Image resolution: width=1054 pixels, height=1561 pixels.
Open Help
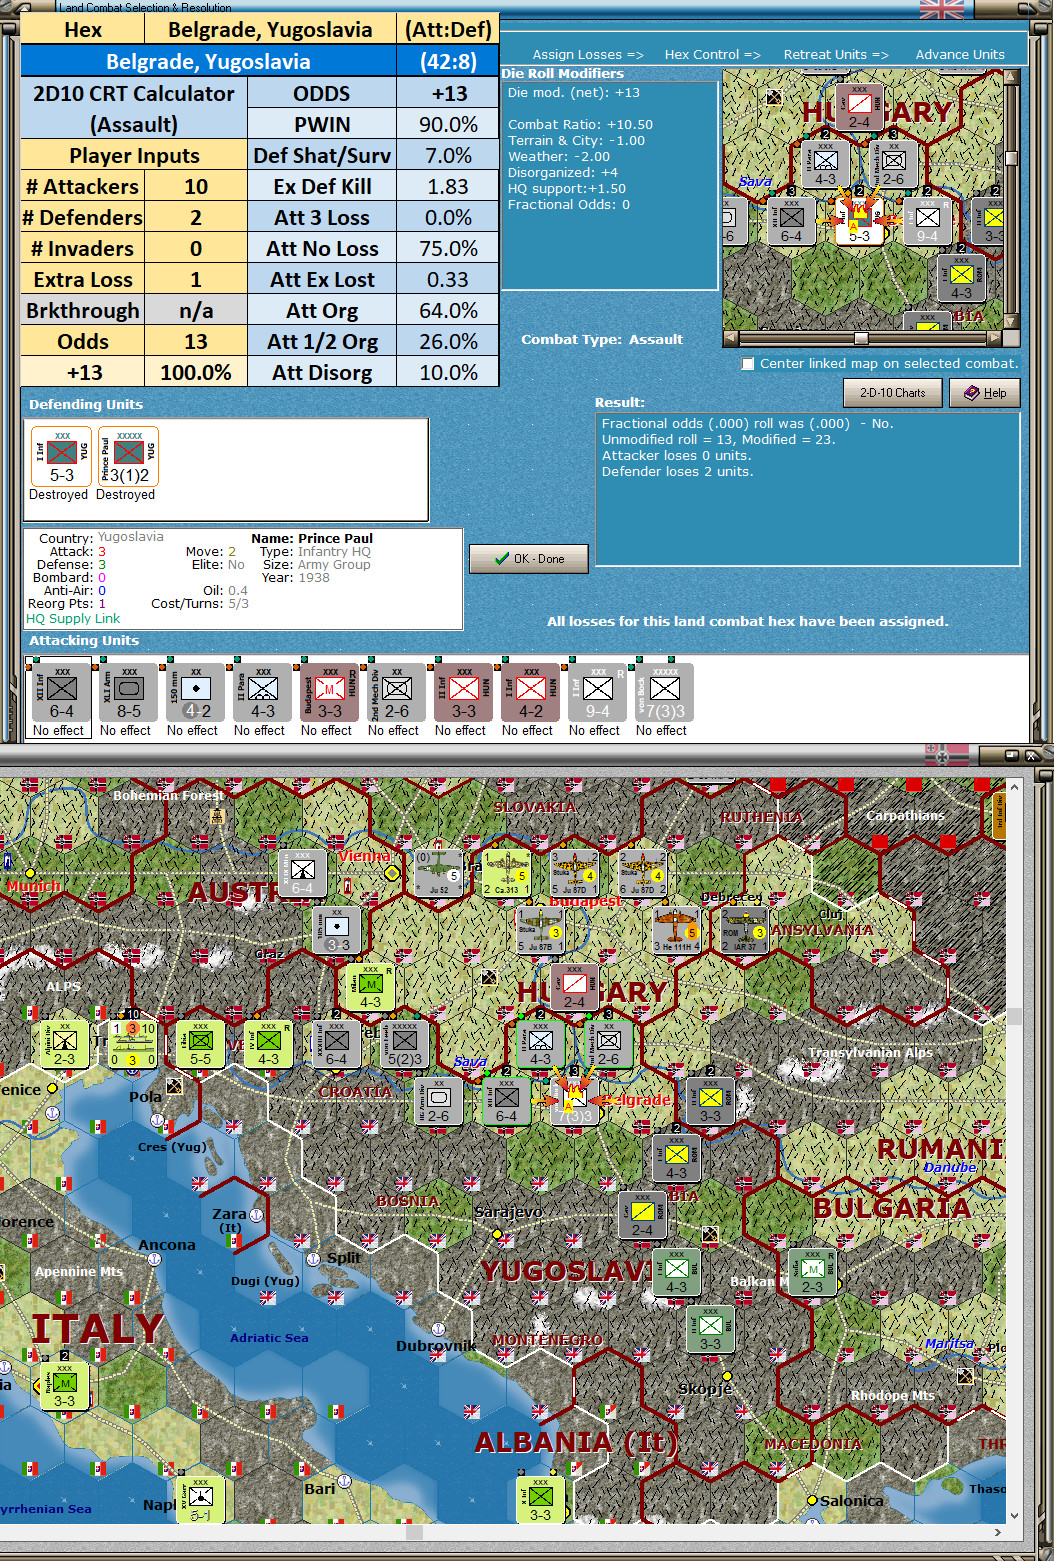pyautogui.click(x=985, y=393)
